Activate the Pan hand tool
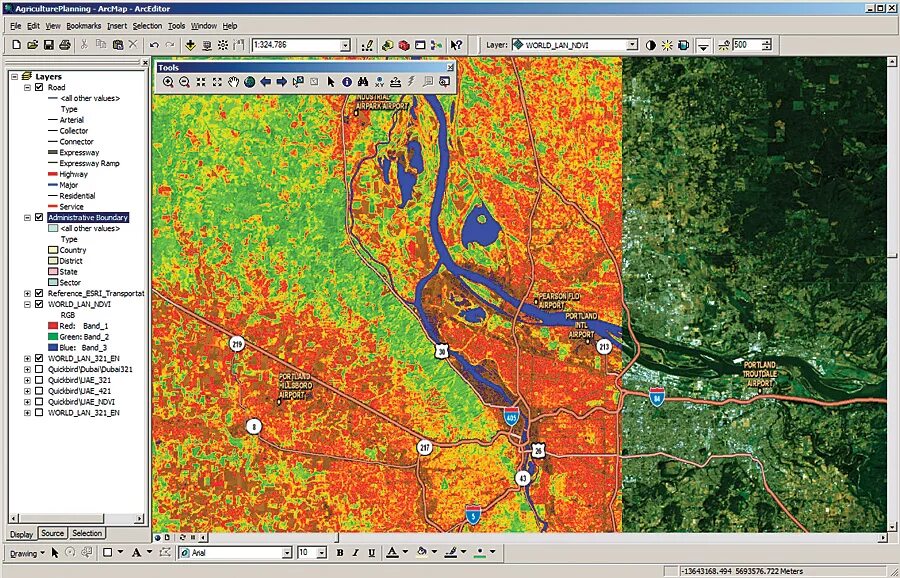This screenshot has height=578, width=900. [x=233, y=82]
